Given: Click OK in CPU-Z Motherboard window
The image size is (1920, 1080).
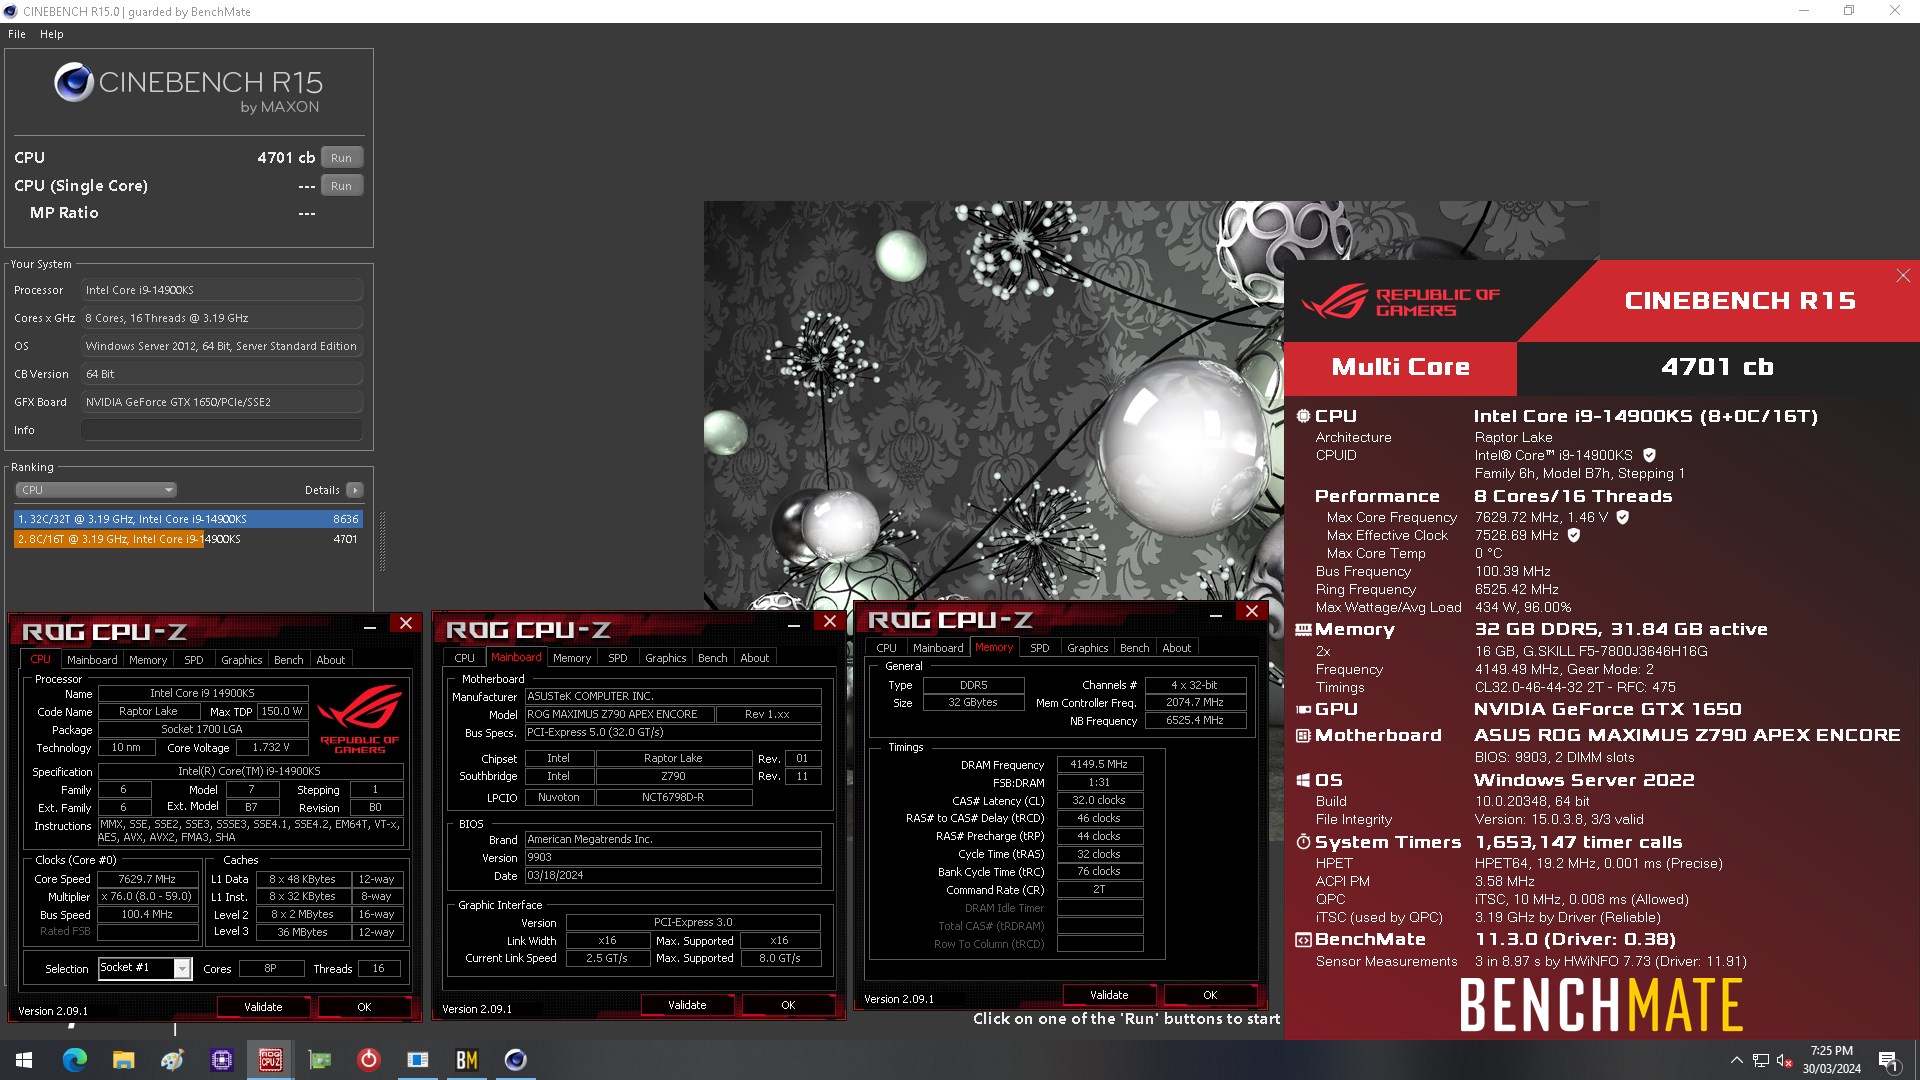Looking at the screenshot, I should pos(788,1005).
